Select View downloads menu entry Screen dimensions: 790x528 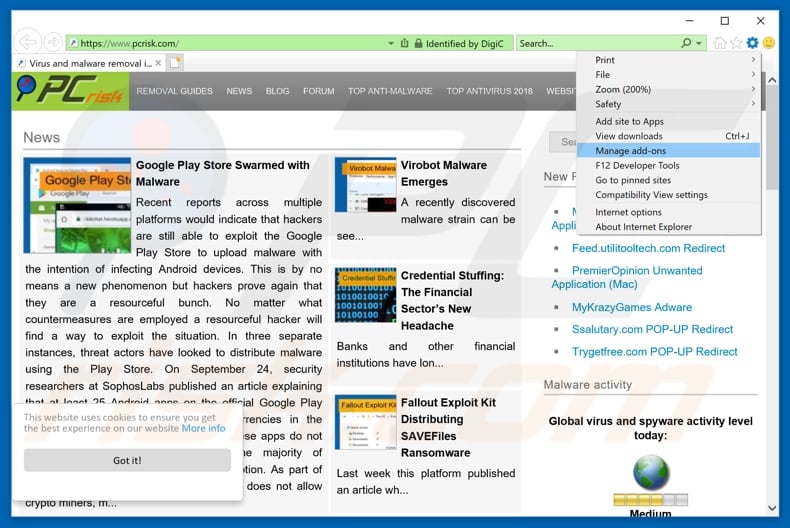click(668, 136)
